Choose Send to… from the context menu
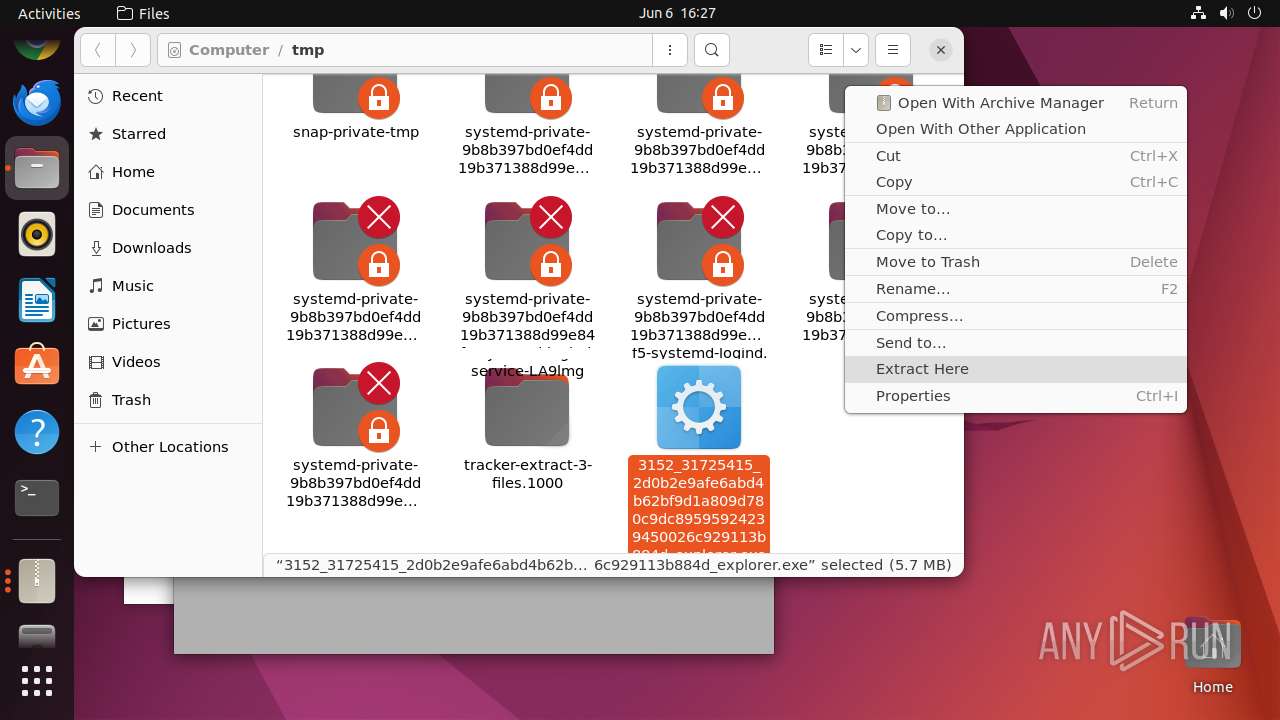 (1015, 343)
